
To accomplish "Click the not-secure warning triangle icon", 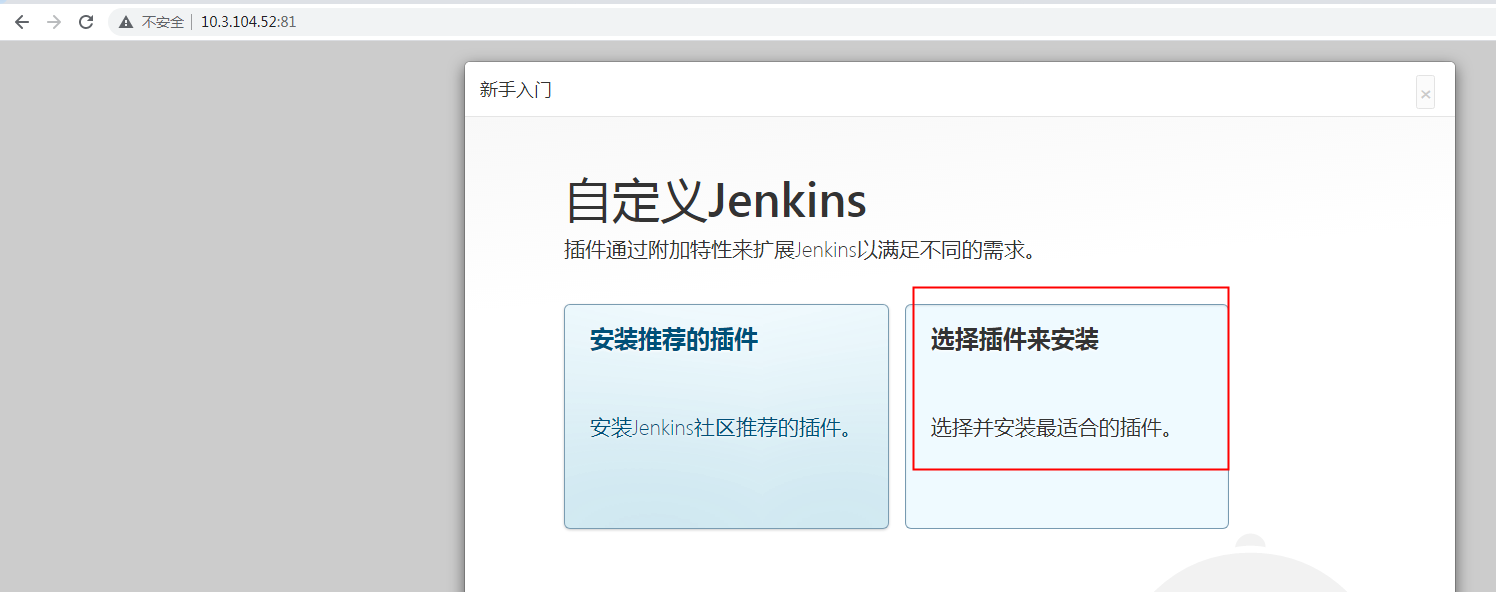I will (x=126, y=22).
